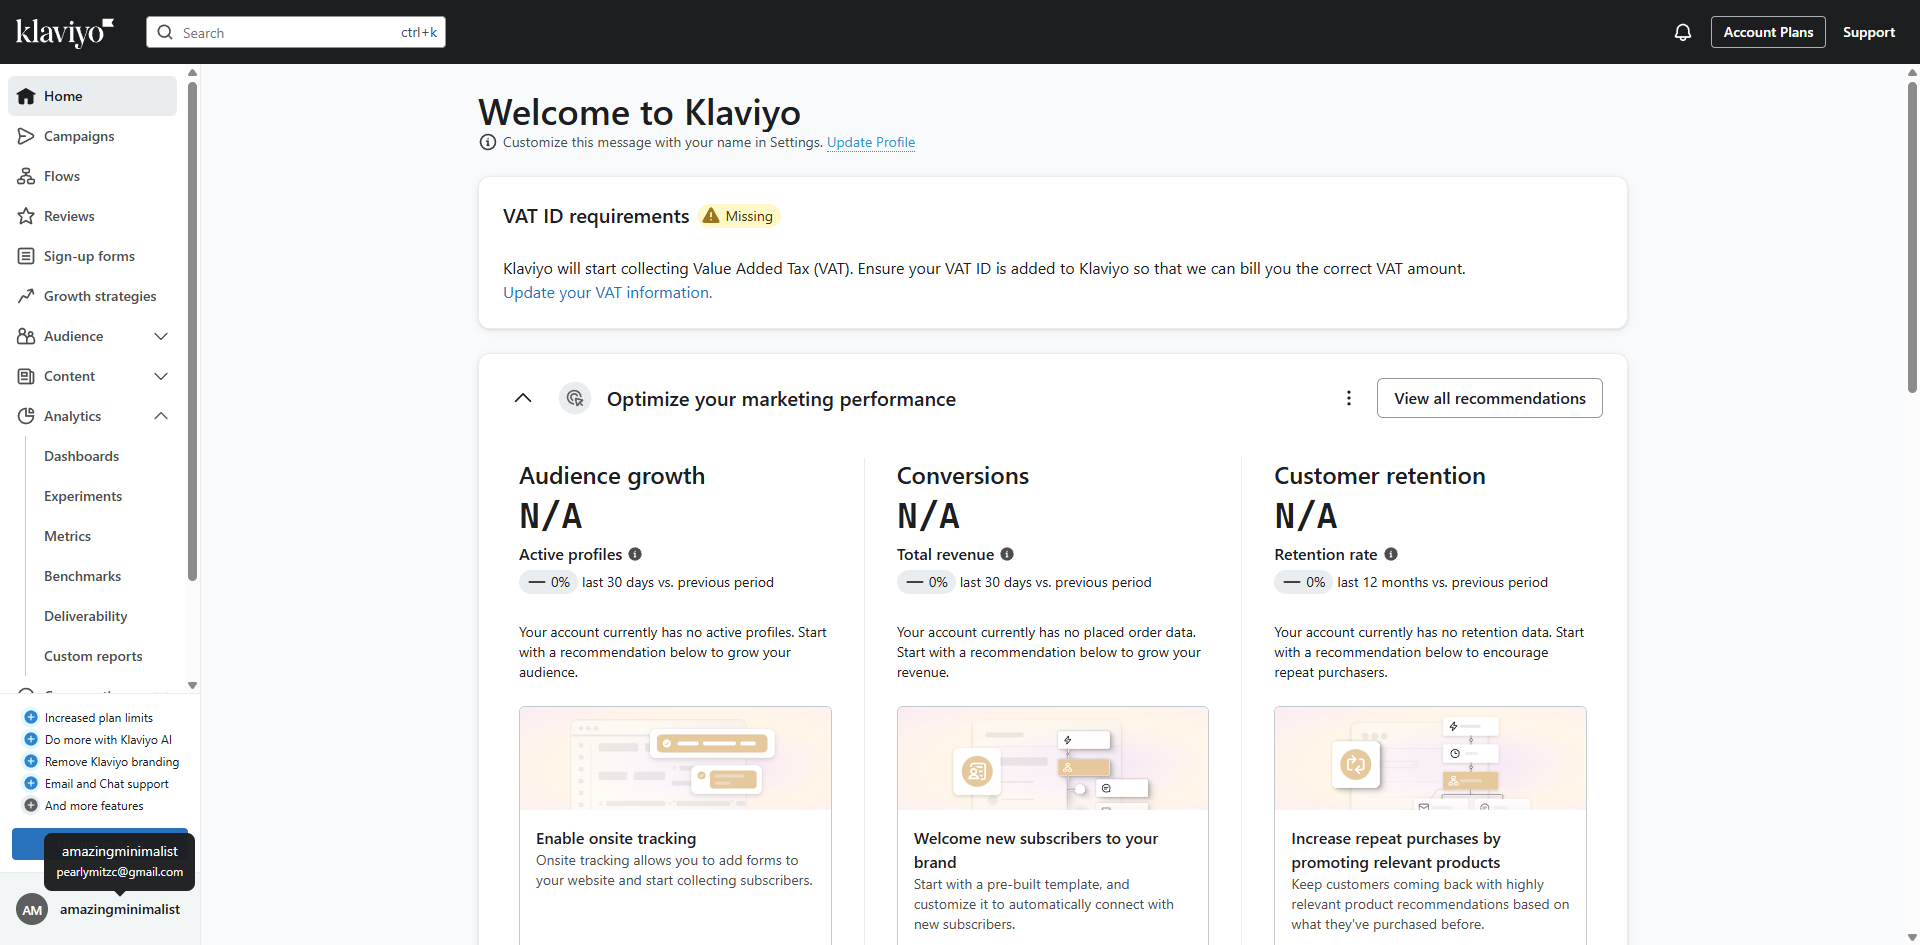This screenshot has height=945, width=1920.
Task: Open Deliverability under Analytics
Action: (x=85, y=616)
